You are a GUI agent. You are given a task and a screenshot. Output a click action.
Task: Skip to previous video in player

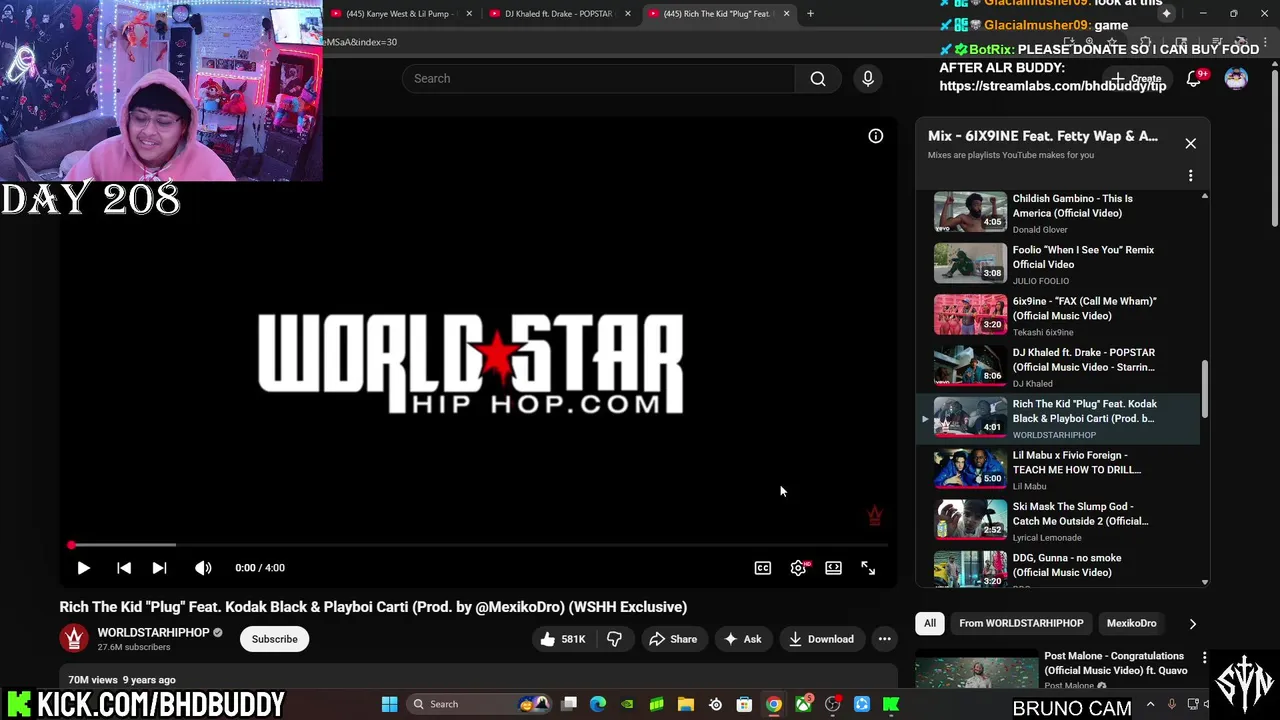coord(124,568)
